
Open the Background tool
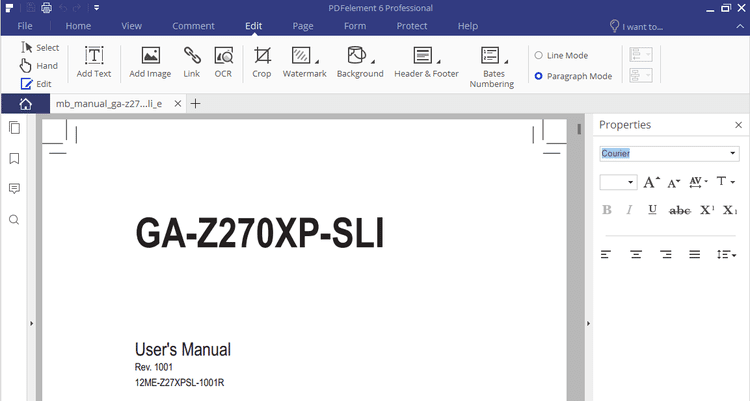pyautogui.click(x=360, y=62)
